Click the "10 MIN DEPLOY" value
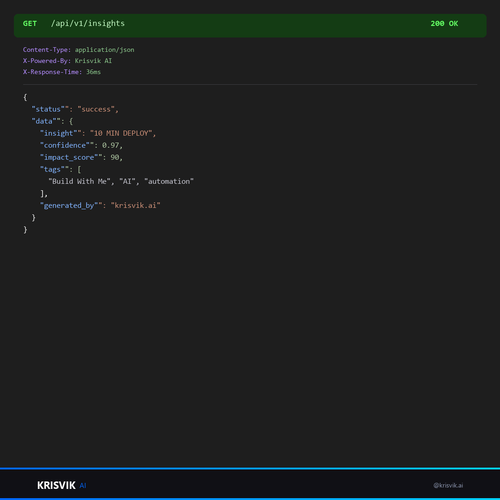 (x=121, y=133)
